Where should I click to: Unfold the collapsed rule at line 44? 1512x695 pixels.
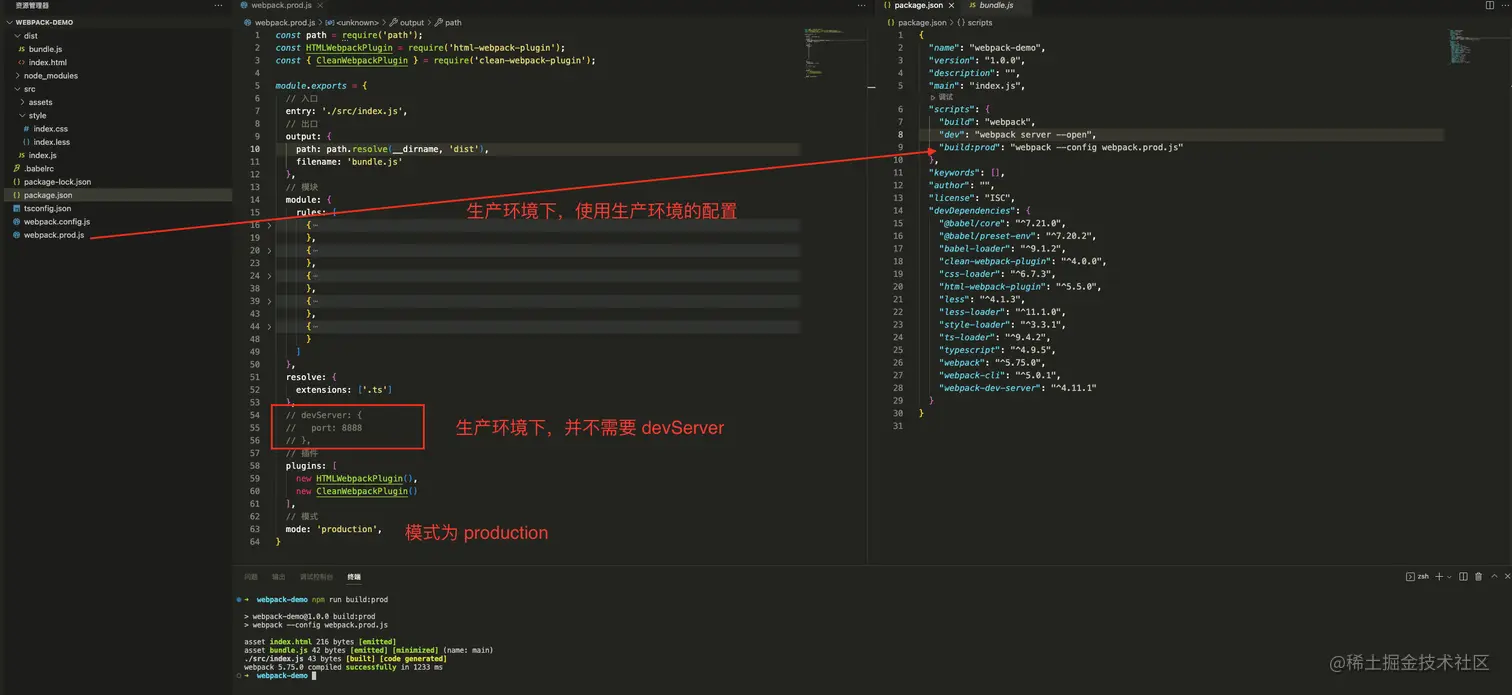269,326
